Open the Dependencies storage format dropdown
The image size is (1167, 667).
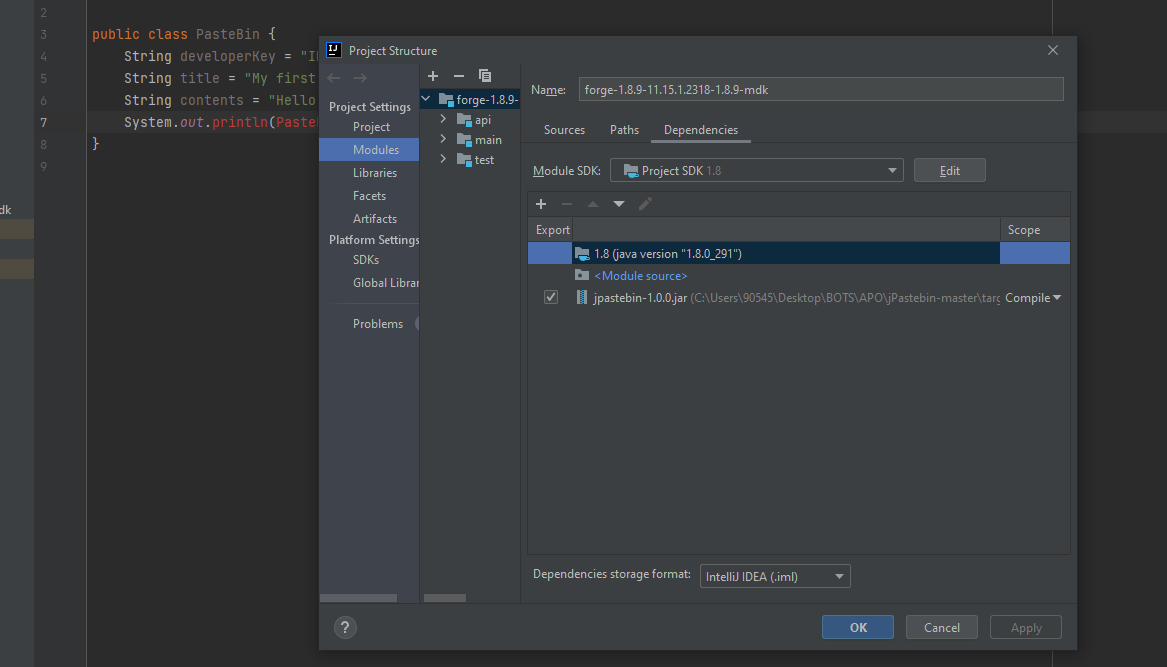[775, 576]
